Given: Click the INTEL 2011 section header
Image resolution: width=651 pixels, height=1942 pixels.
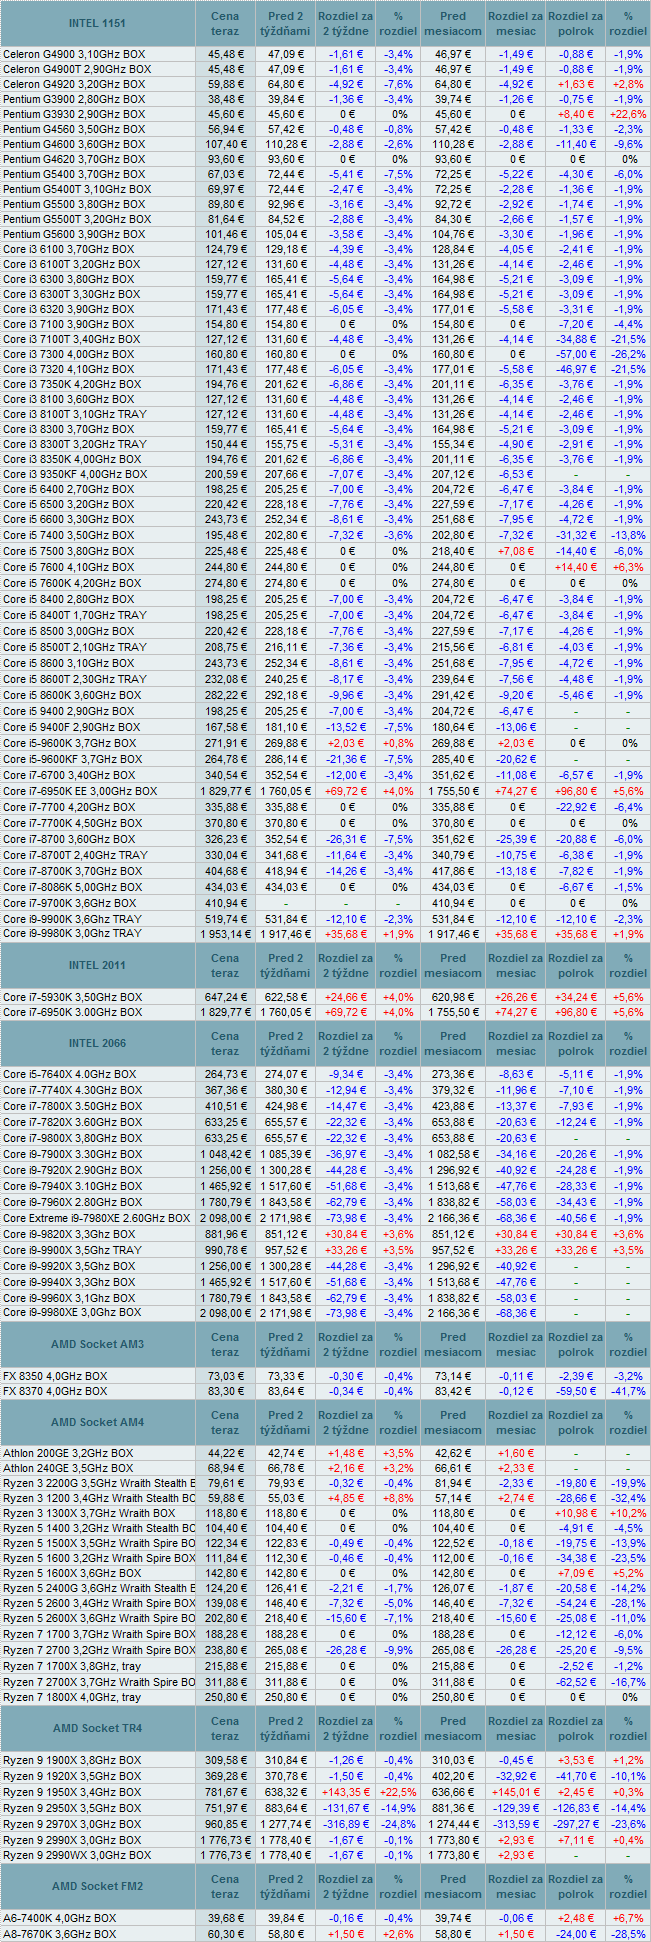Looking at the screenshot, I should click(97, 966).
